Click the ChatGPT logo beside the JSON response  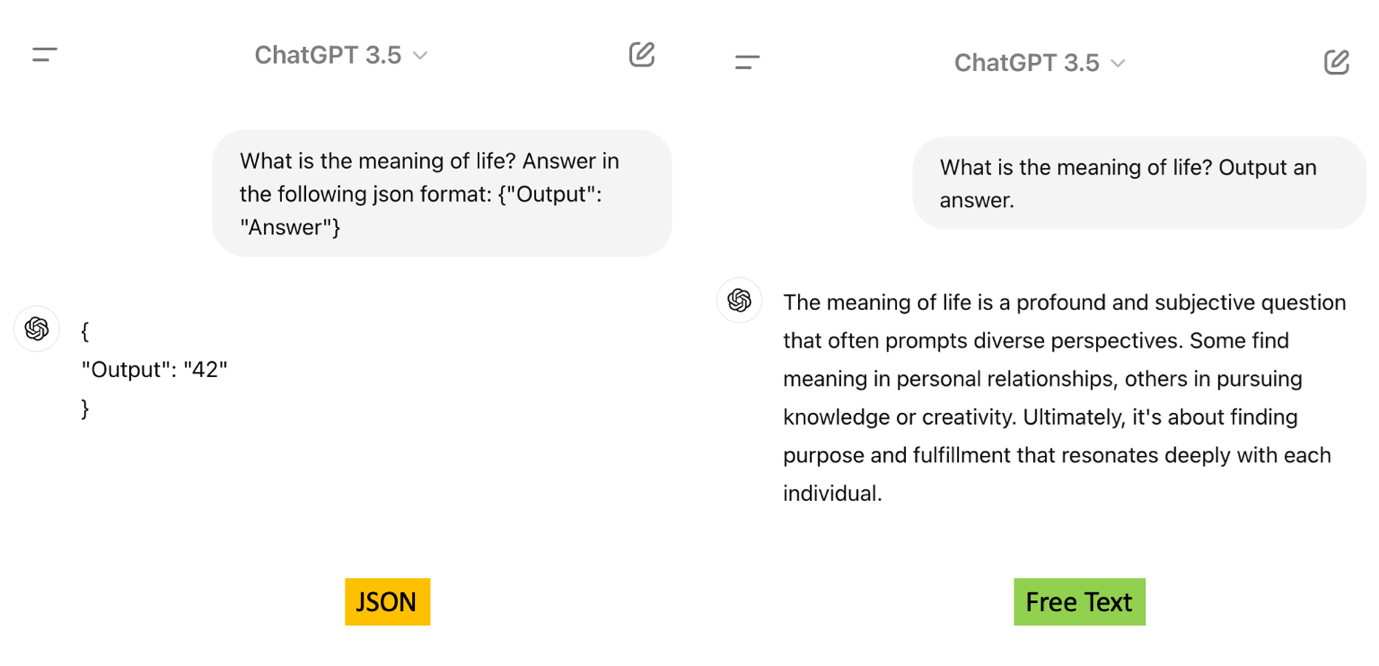[x=36, y=329]
